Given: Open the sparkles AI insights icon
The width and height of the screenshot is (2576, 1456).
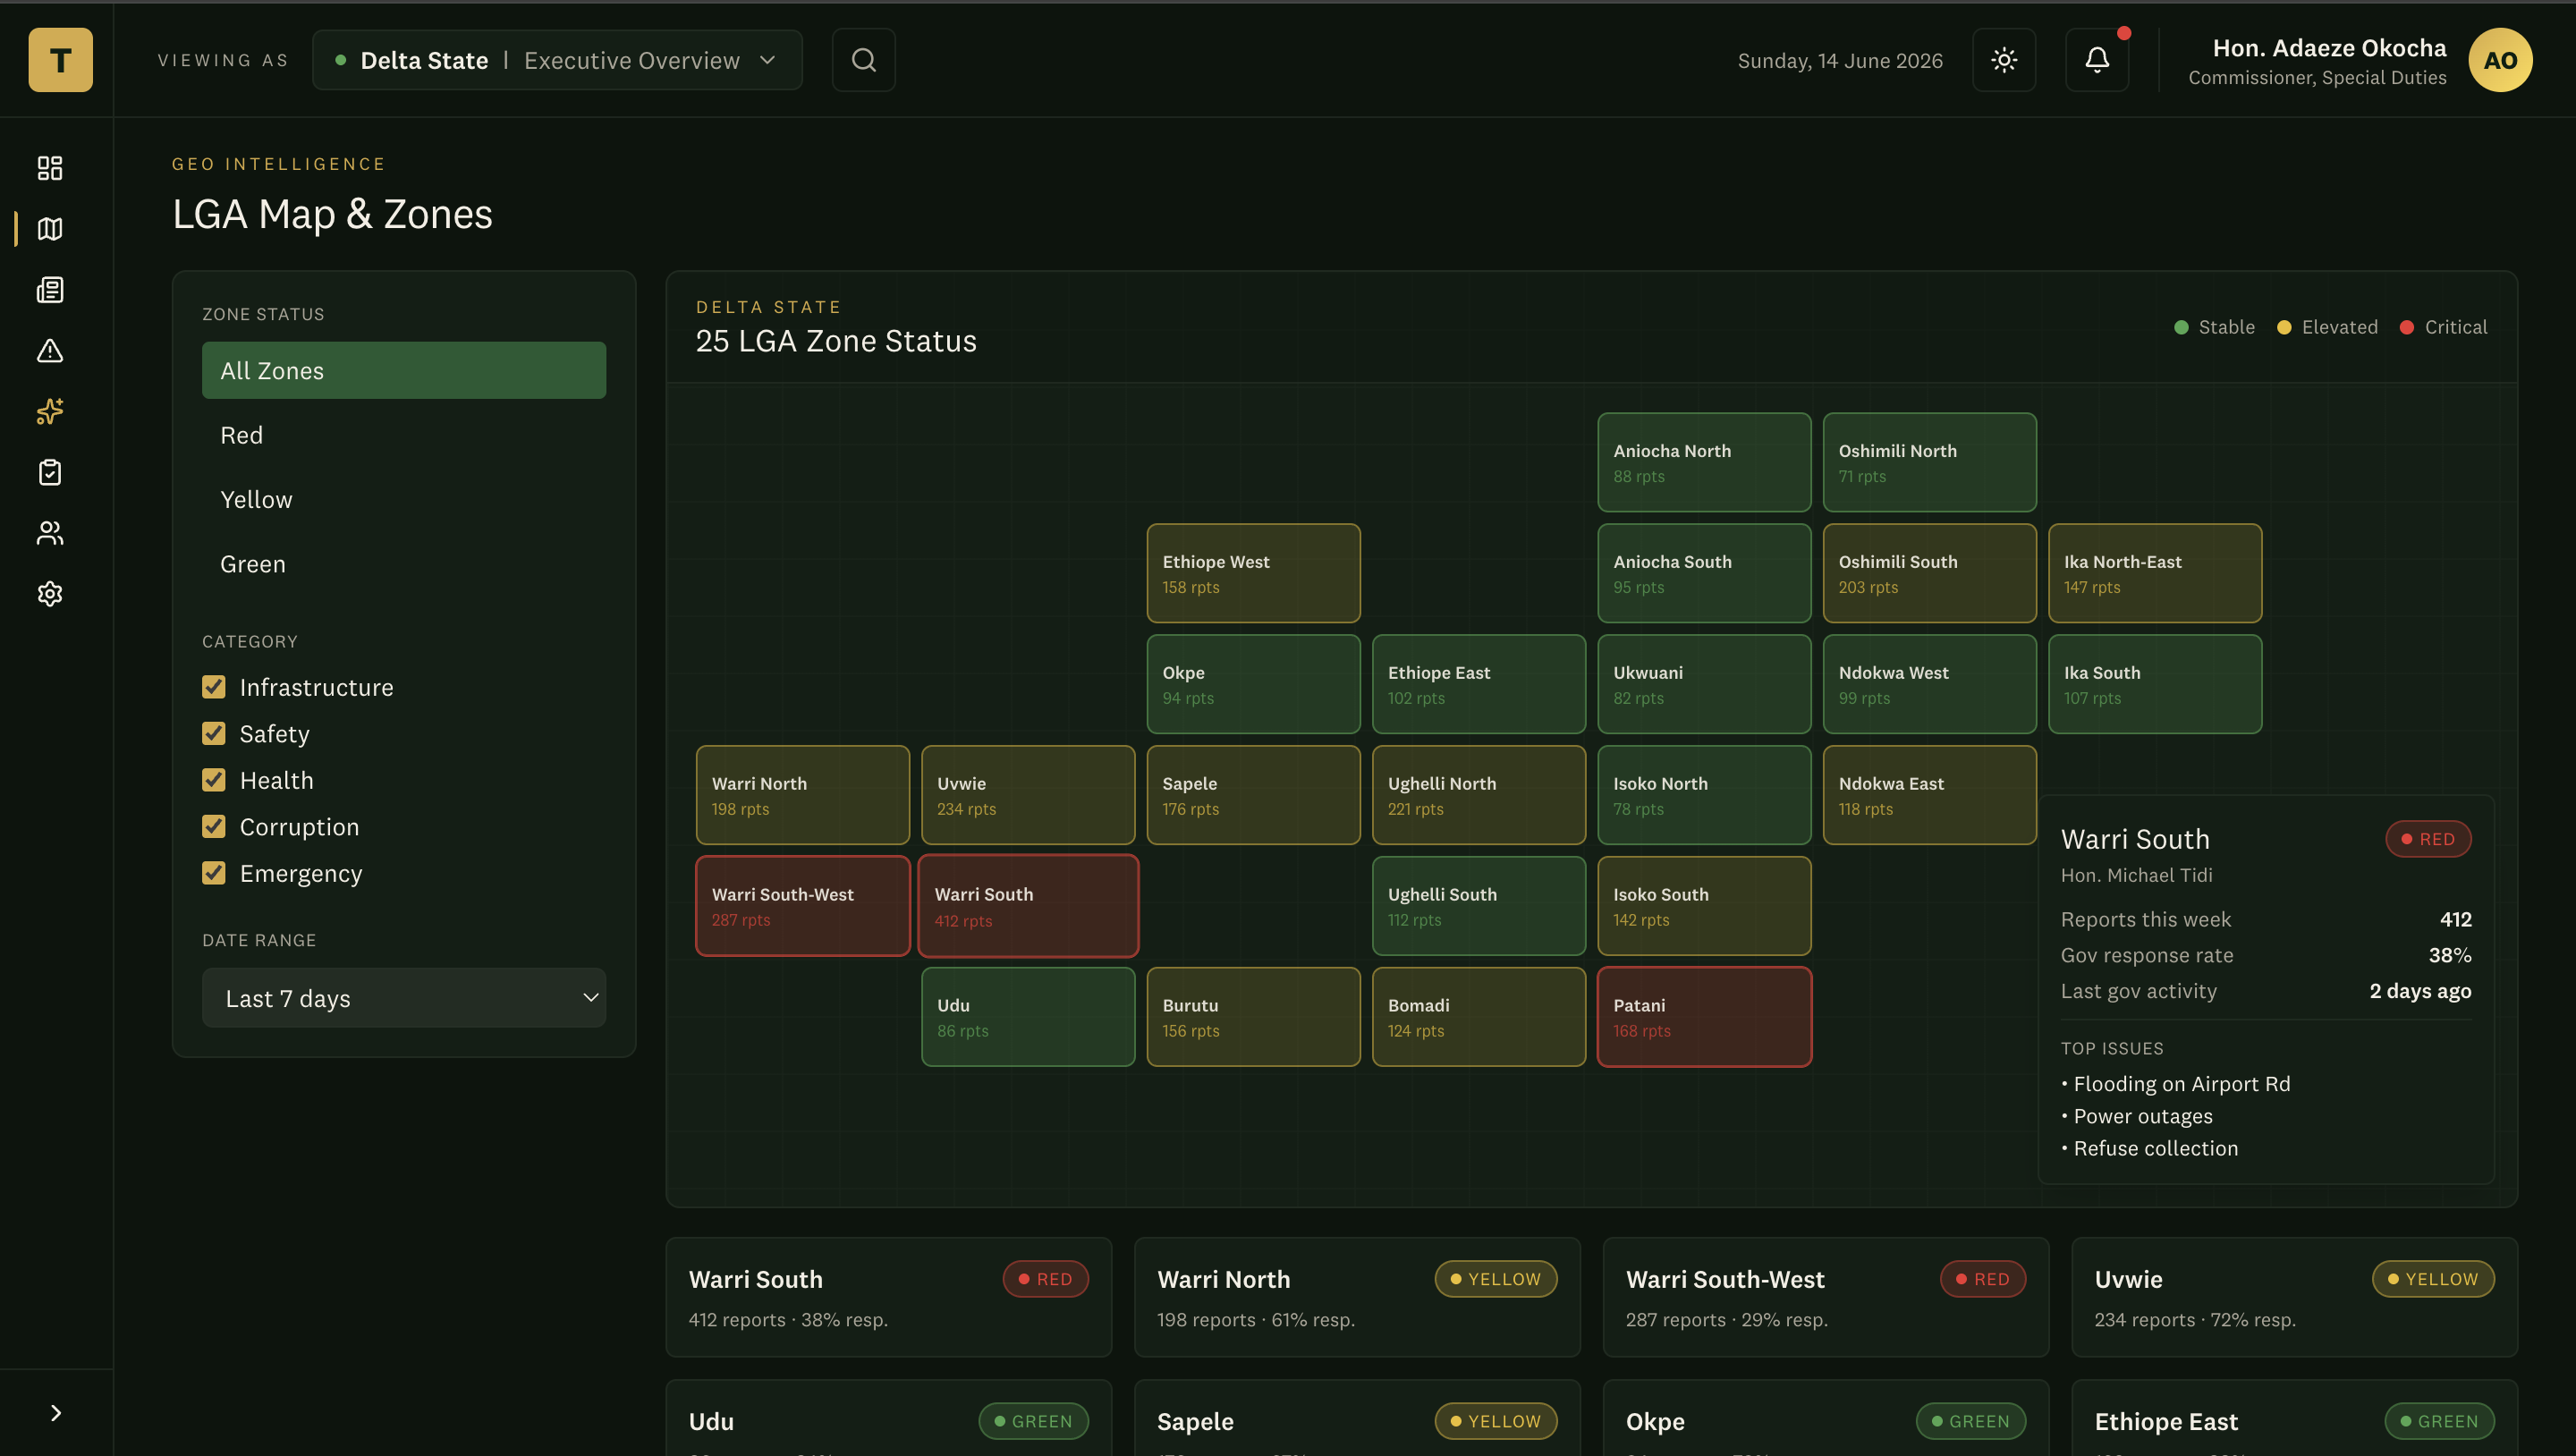Looking at the screenshot, I should 50,411.
